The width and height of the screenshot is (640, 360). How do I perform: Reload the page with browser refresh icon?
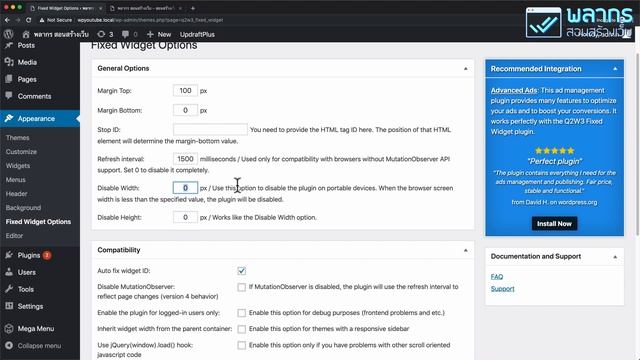point(28,20)
